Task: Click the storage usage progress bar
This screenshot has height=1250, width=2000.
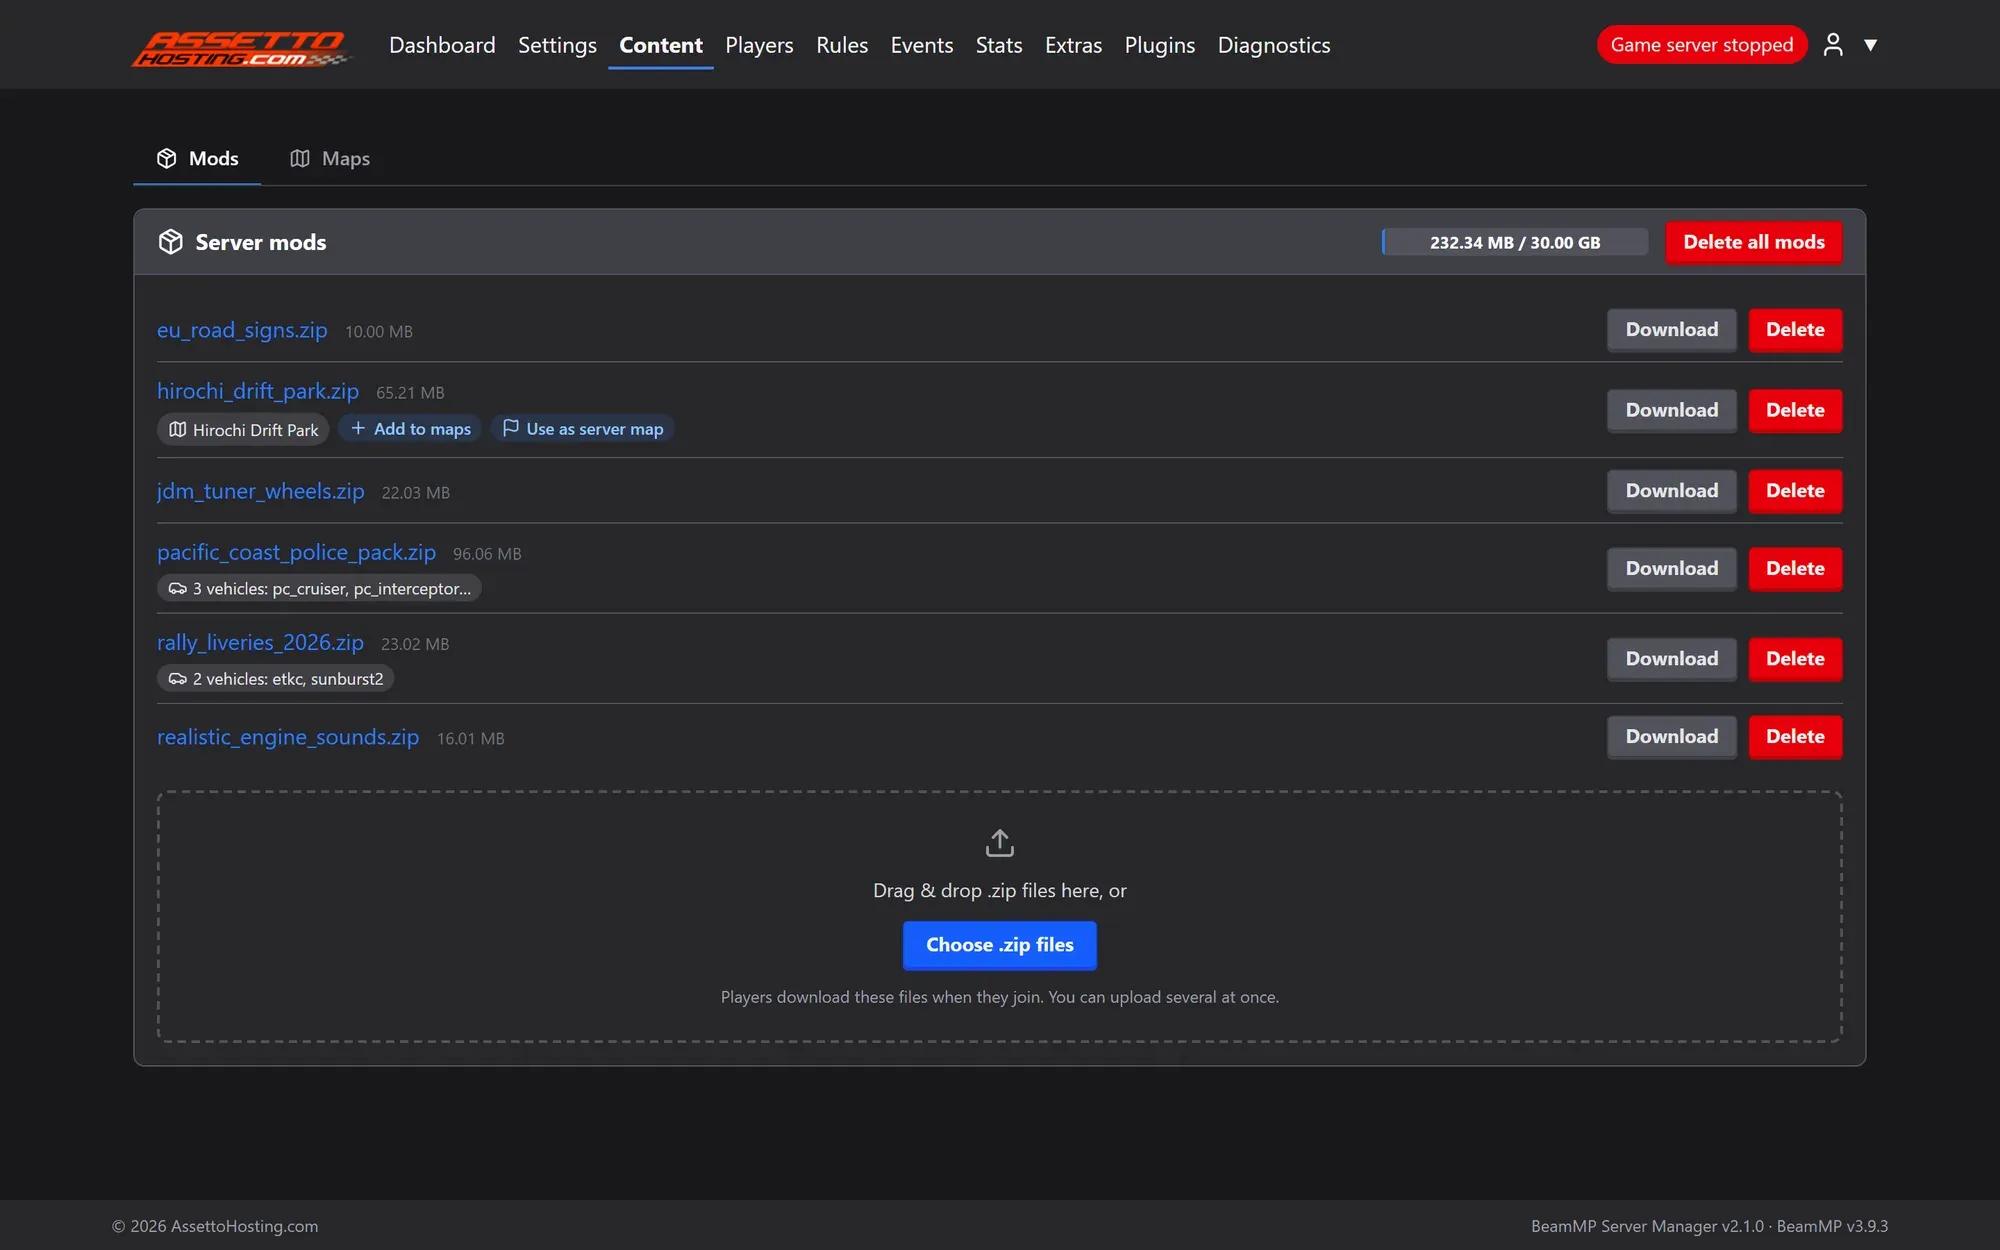Action: tap(1515, 242)
